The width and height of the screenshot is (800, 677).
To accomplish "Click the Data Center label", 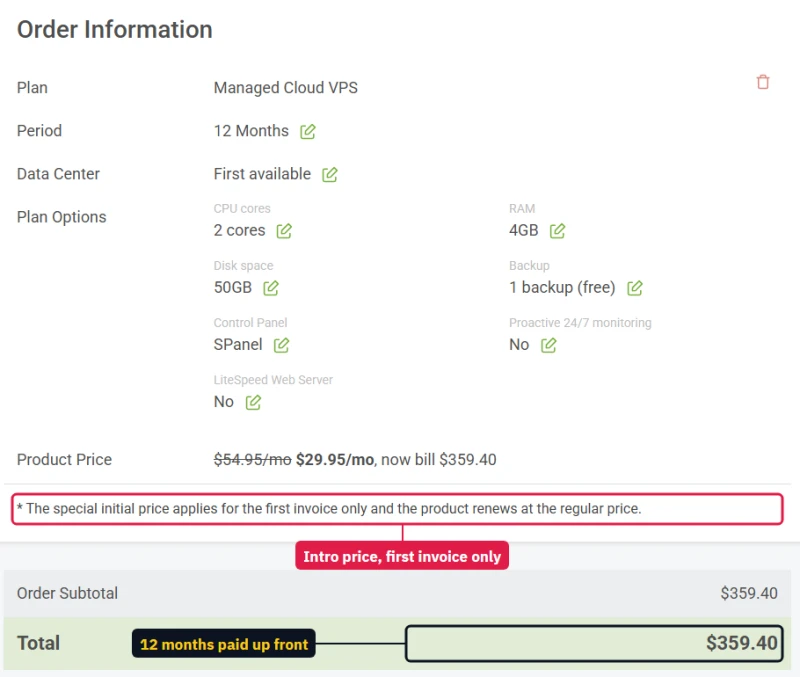I will point(58,174).
